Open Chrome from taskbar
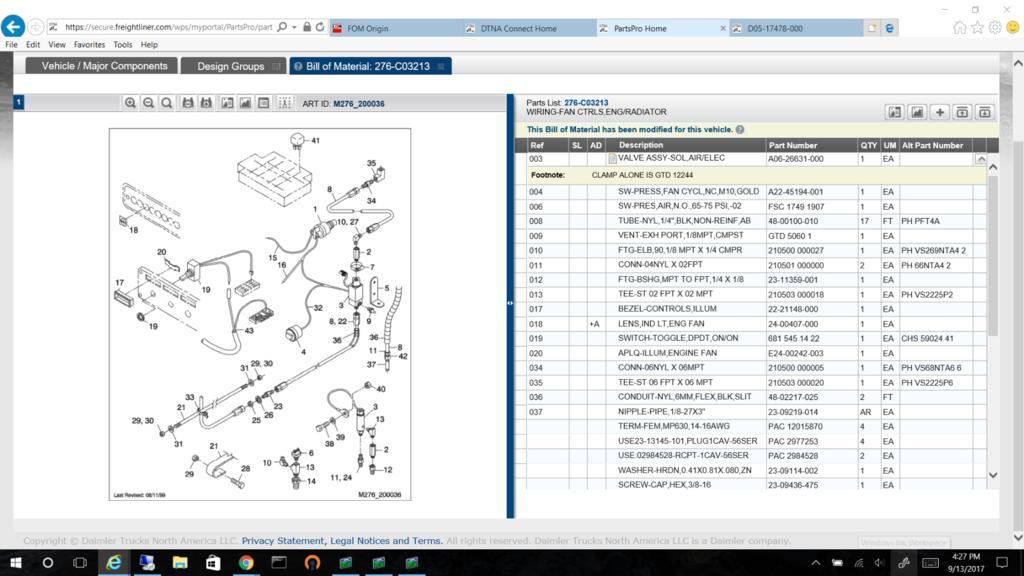 pyautogui.click(x=246, y=562)
